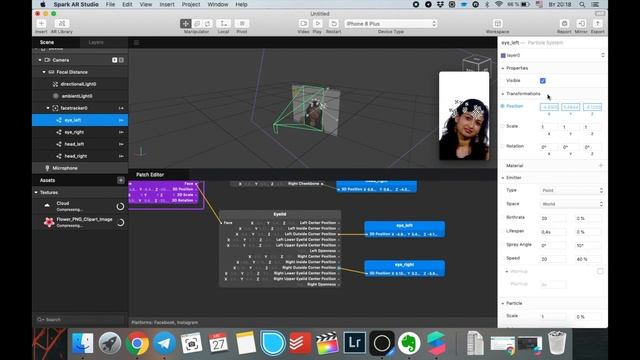Collapse the Transformations section

click(x=503, y=94)
